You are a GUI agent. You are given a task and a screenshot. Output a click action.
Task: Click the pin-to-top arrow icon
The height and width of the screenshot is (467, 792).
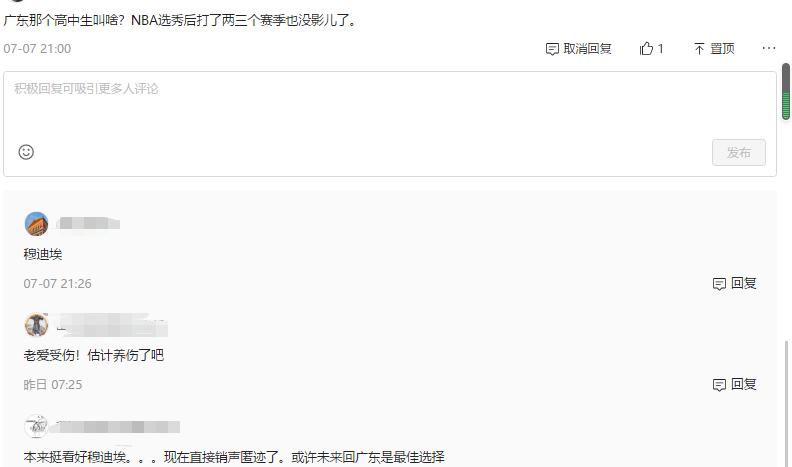(x=699, y=48)
